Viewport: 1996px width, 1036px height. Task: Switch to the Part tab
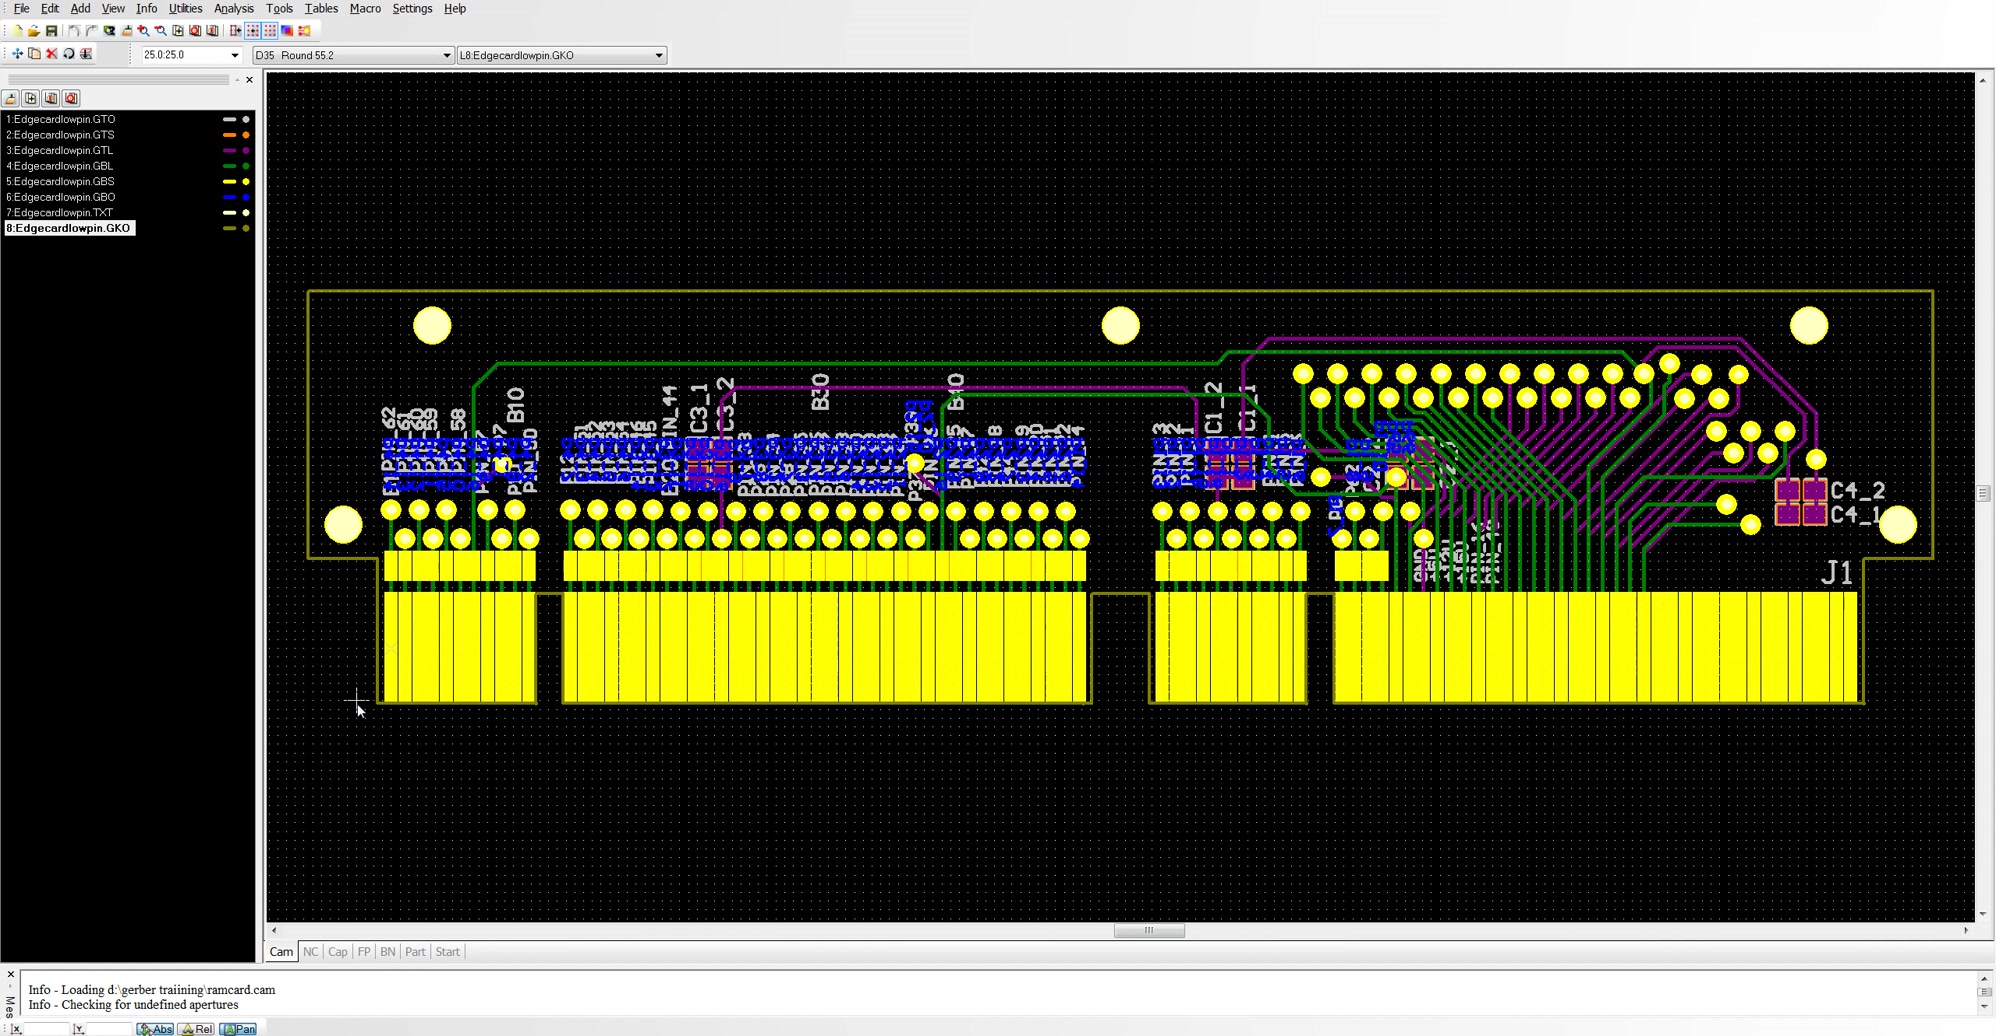pyautogui.click(x=415, y=952)
